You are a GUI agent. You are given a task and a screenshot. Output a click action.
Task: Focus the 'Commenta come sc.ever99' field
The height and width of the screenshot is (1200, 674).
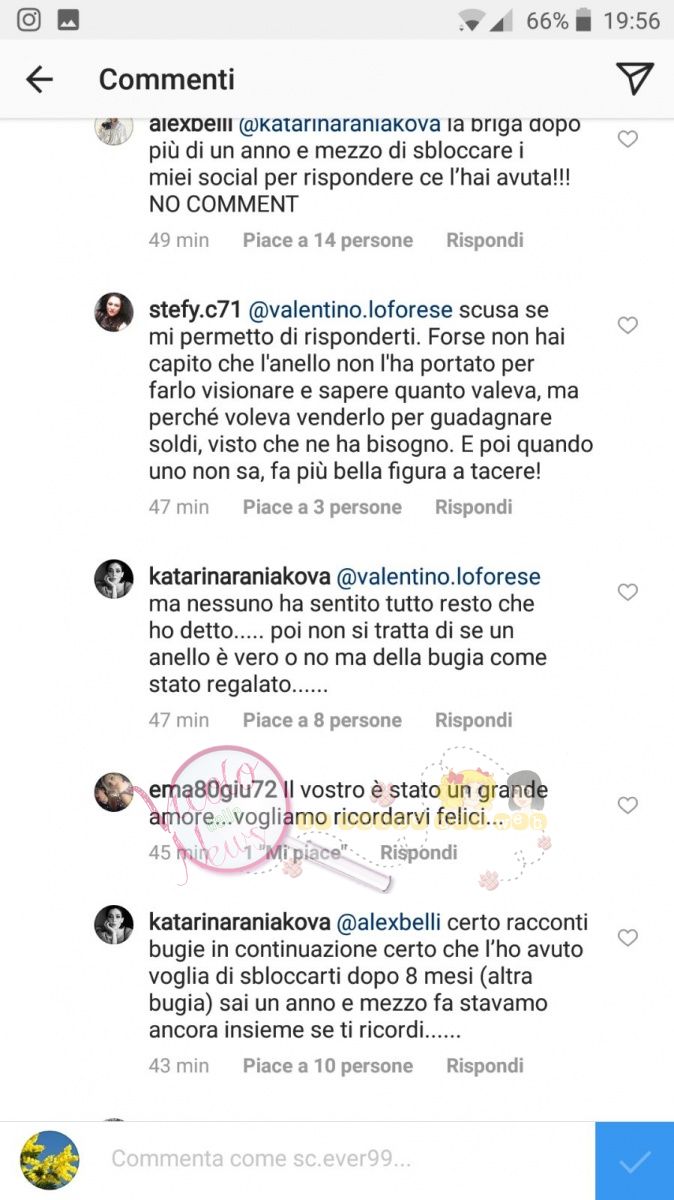(x=345, y=1159)
